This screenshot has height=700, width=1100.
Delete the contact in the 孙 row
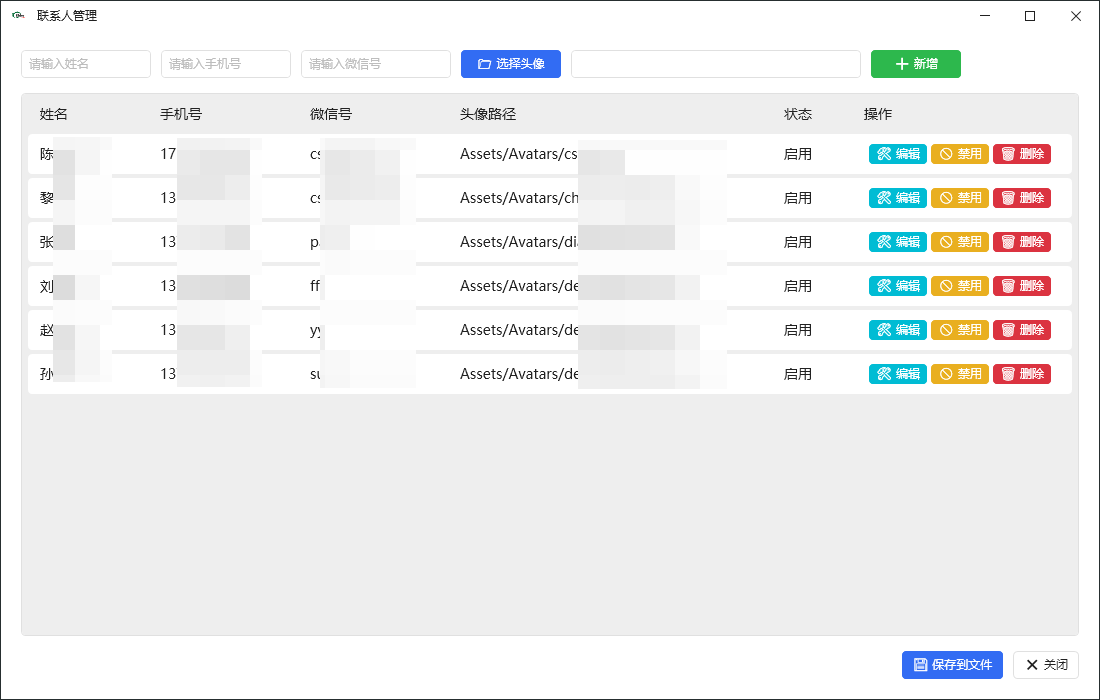pyautogui.click(x=1022, y=374)
